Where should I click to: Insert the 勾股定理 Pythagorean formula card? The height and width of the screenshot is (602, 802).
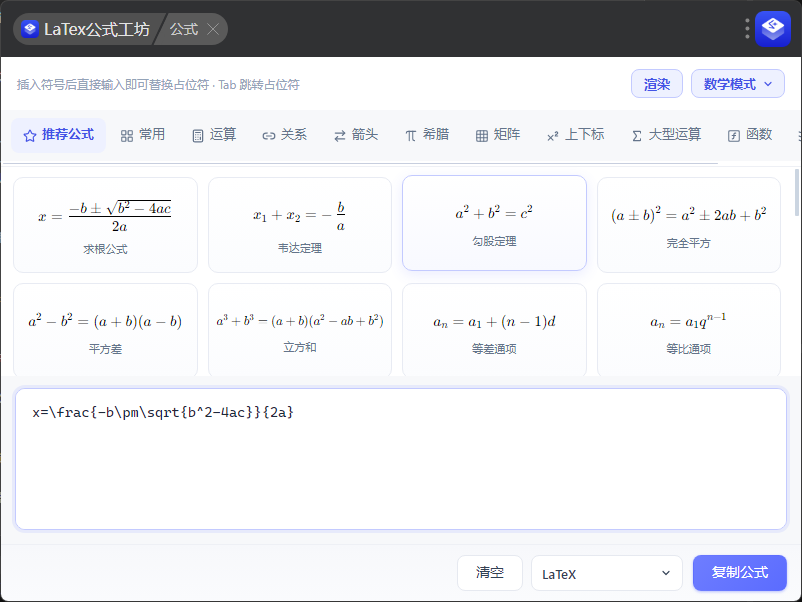click(x=494, y=223)
